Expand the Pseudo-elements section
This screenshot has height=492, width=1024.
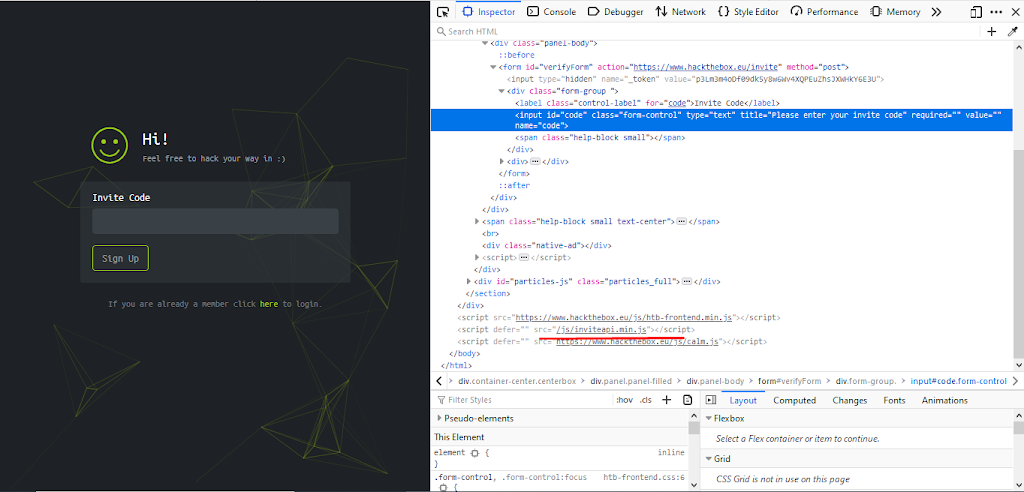[x=439, y=418]
